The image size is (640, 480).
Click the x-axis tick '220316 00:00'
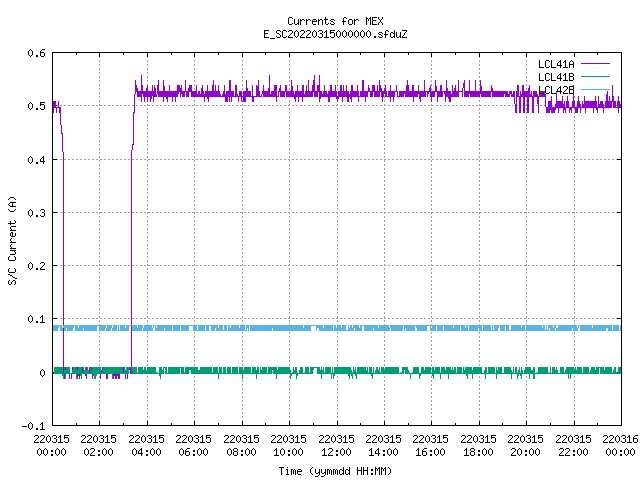[x=620, y=445]
